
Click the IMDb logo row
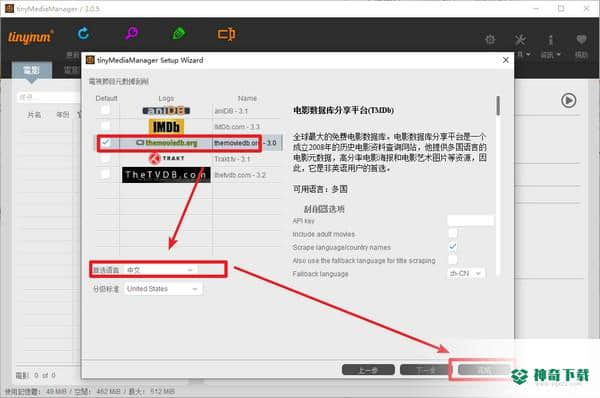point(166,127)
